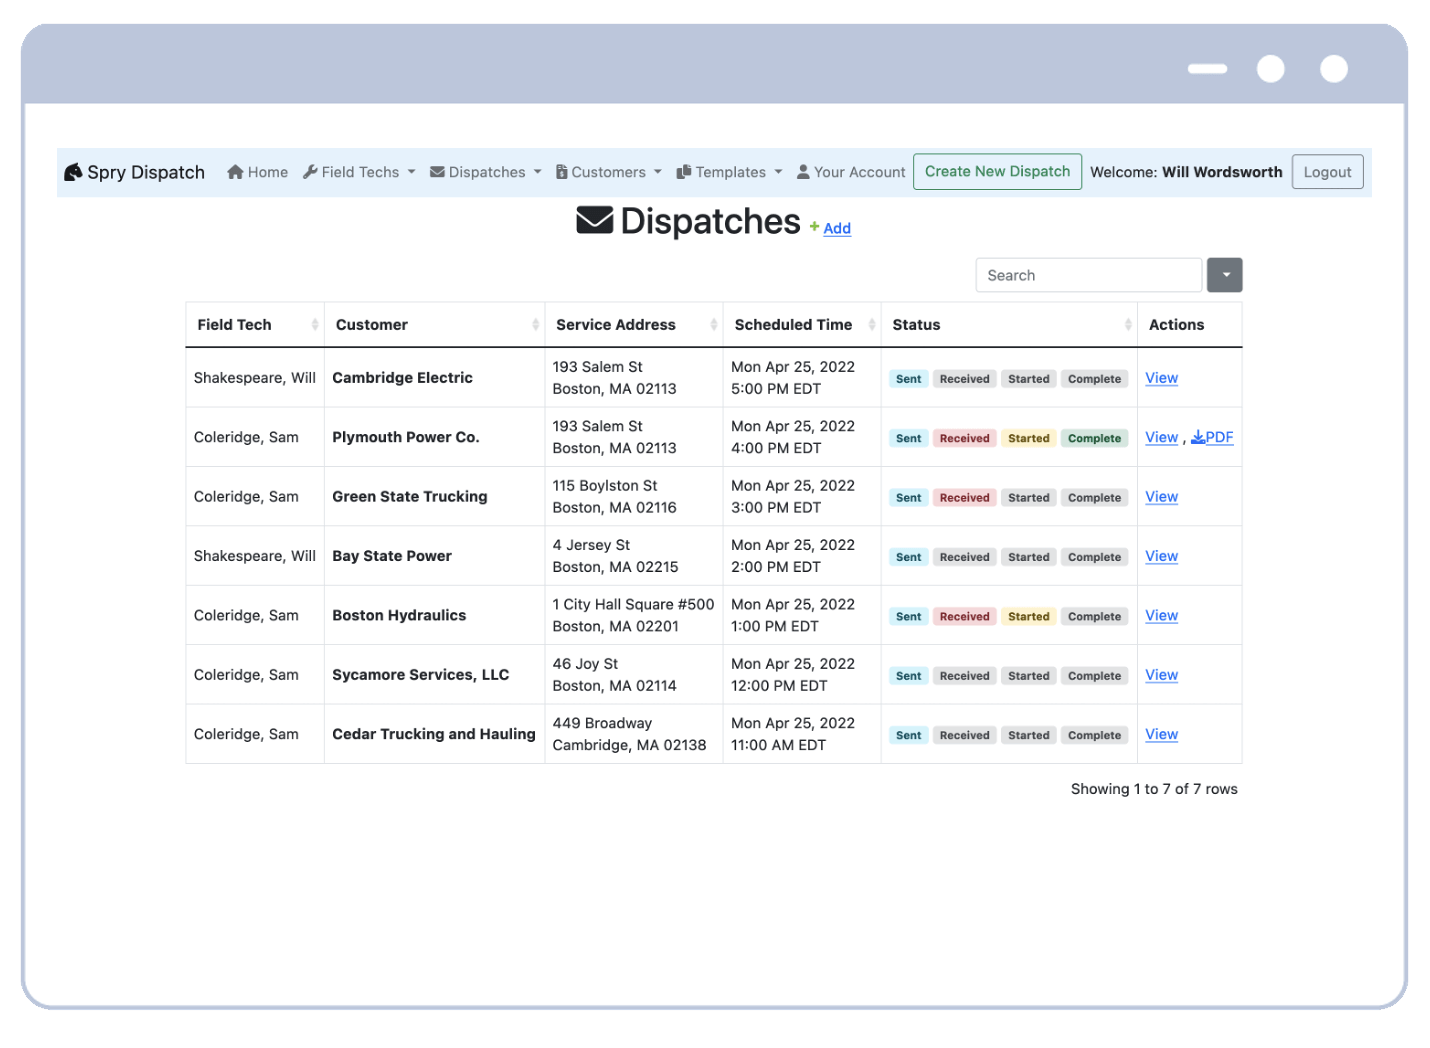Click the large envelope icon beside Dispatches heading
Viewport: 1430px width, 1048px height.
pyautogui.click(x=595, y=220)
